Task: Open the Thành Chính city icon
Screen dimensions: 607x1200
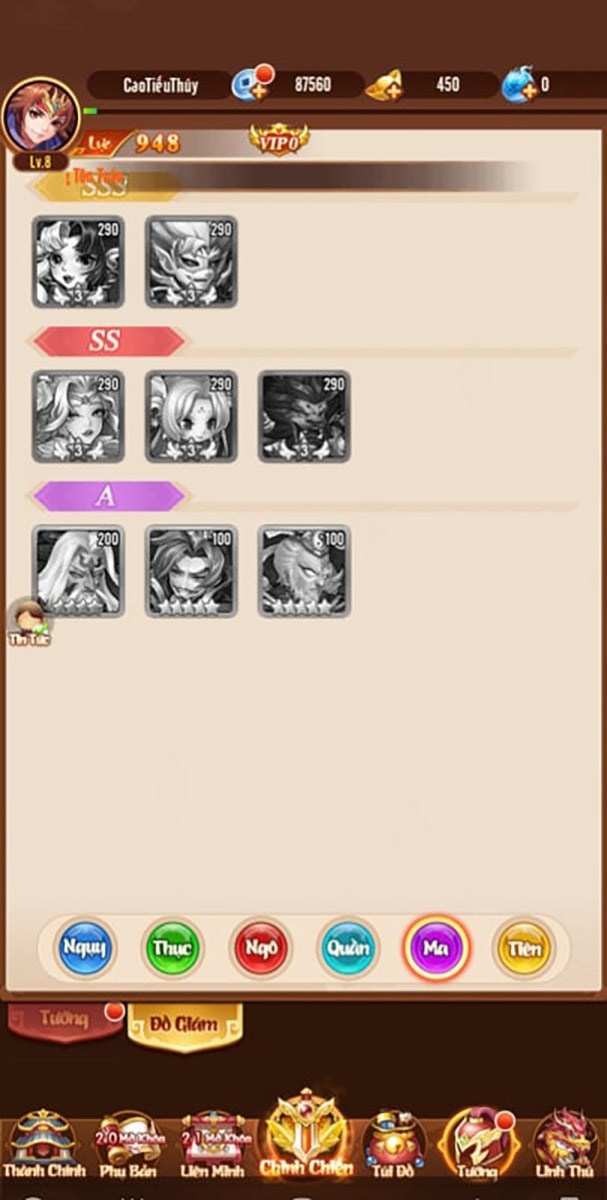Action: click(x=43, y=1142)
